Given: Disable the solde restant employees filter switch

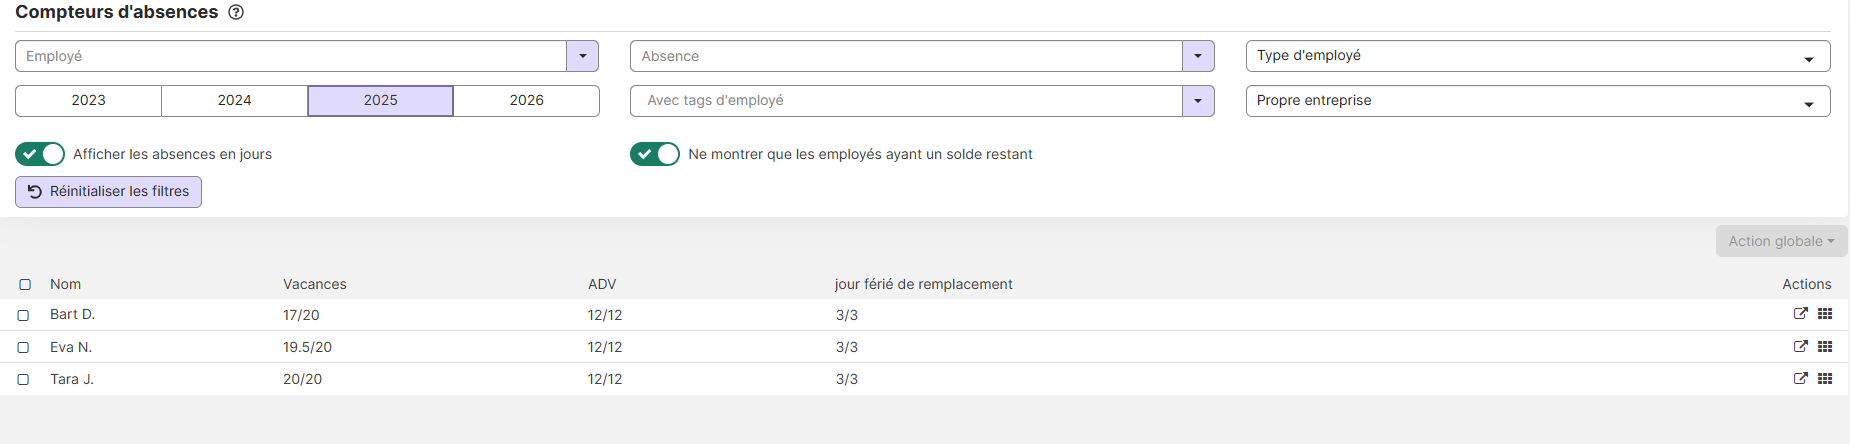Looking at the screenshot, I should (655, 154).
